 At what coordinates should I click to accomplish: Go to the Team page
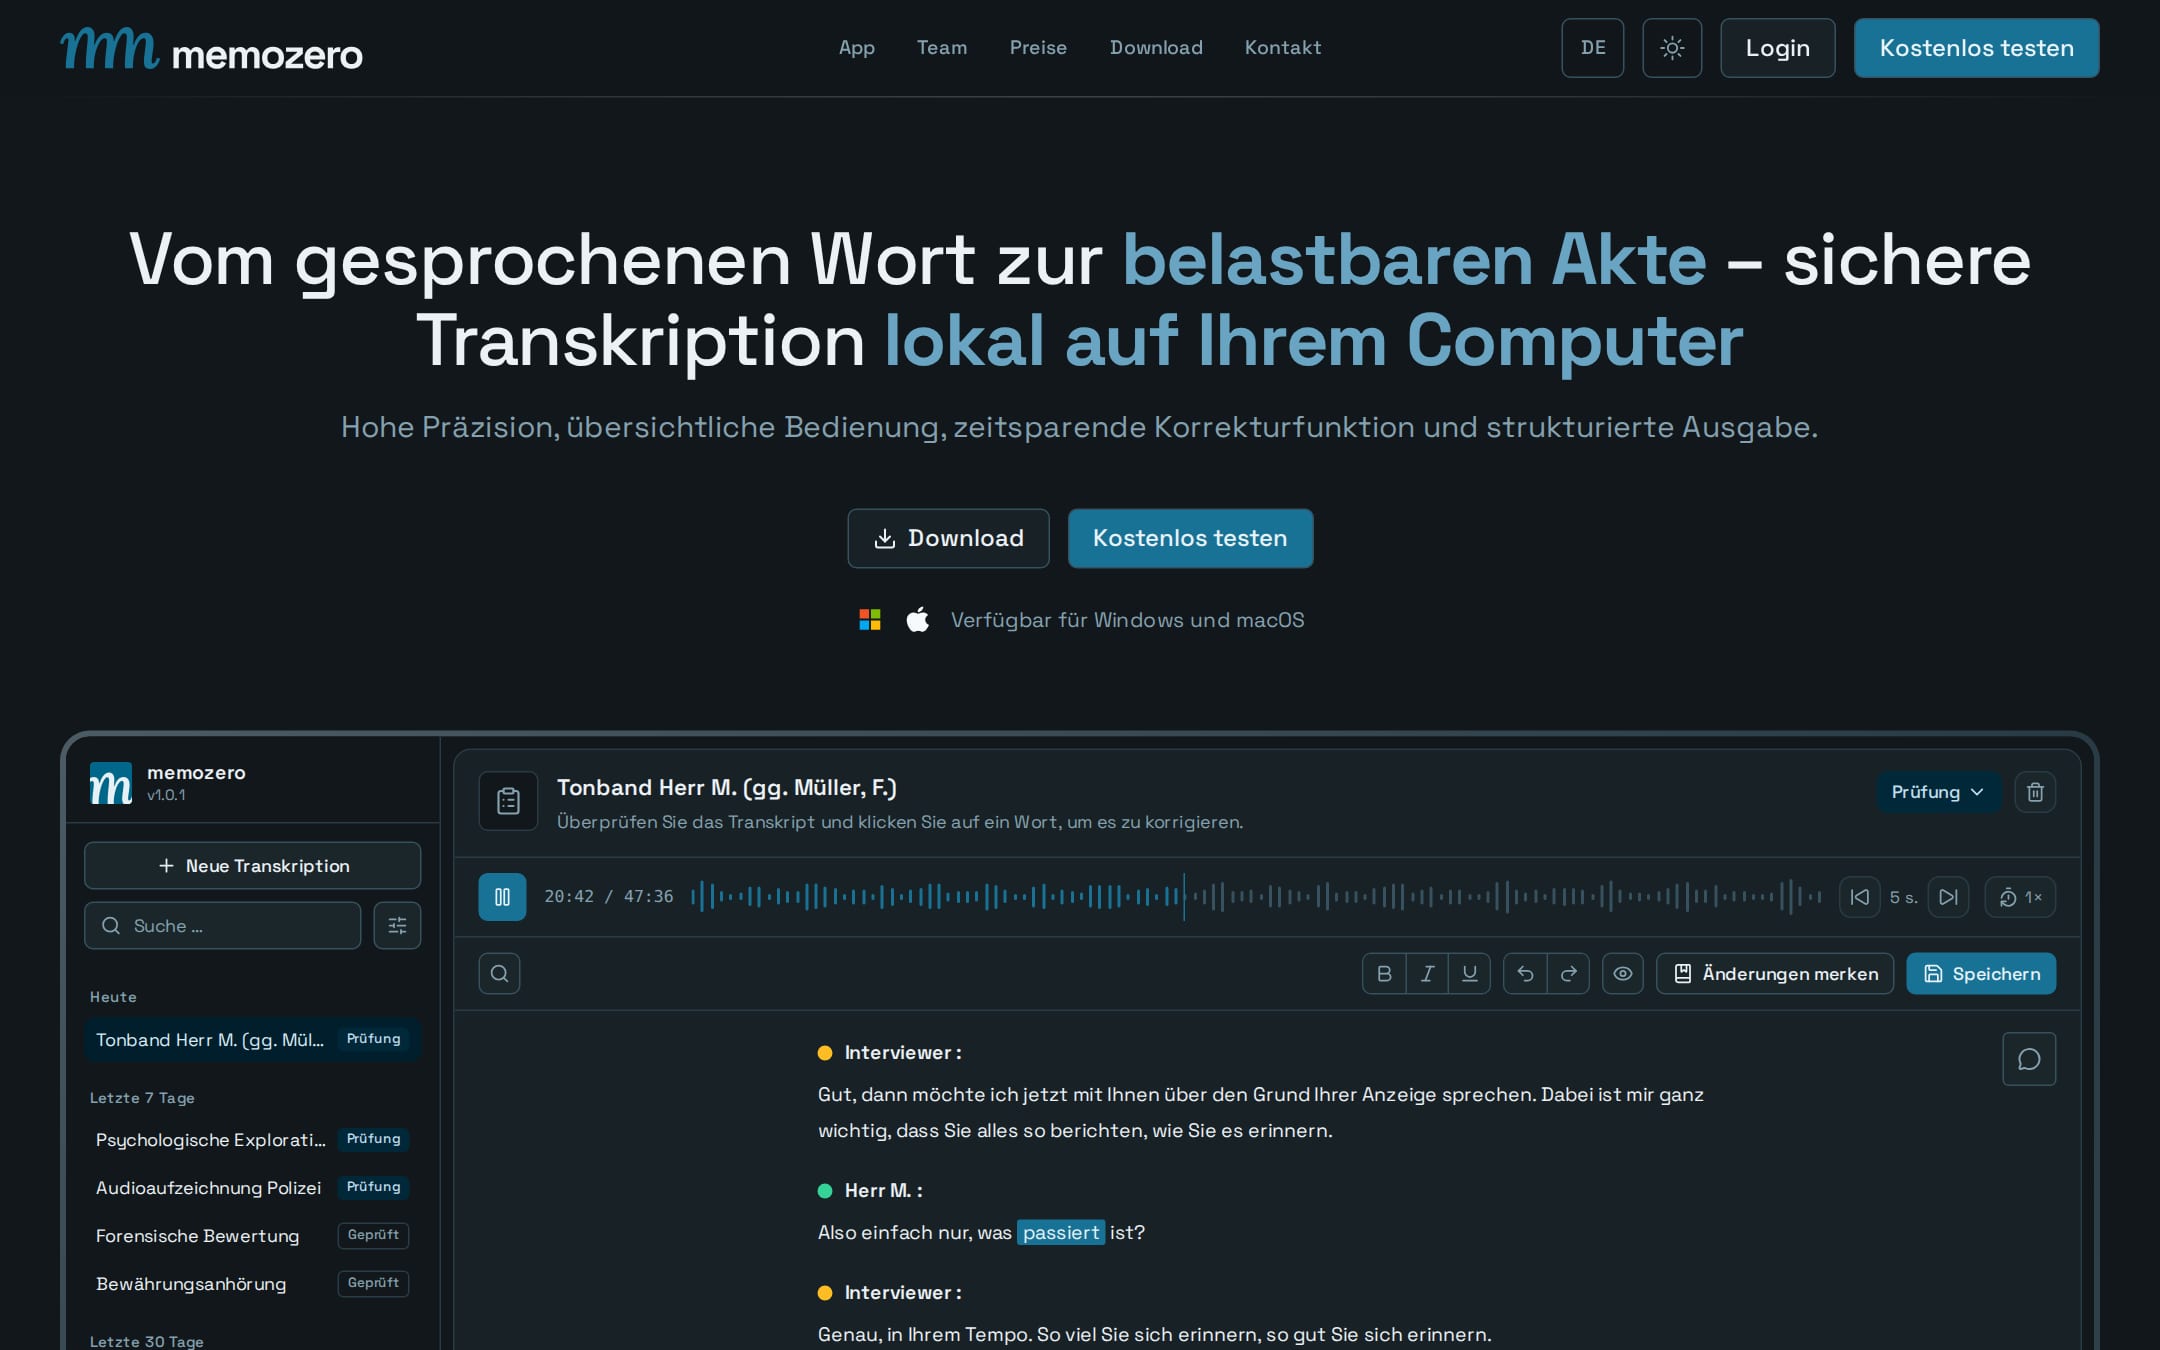pos(942,47)
